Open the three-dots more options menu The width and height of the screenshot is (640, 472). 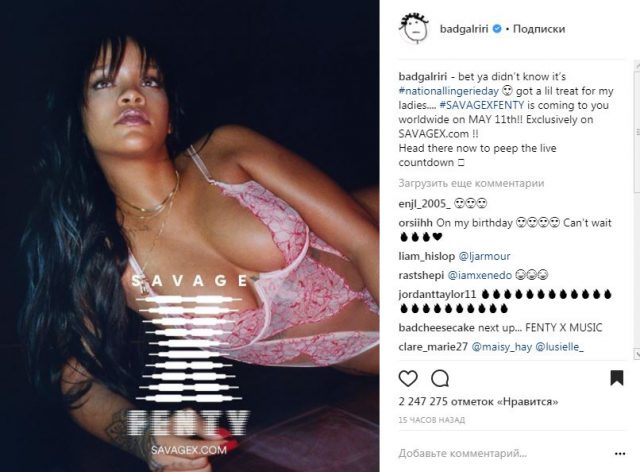coord(620,454)
